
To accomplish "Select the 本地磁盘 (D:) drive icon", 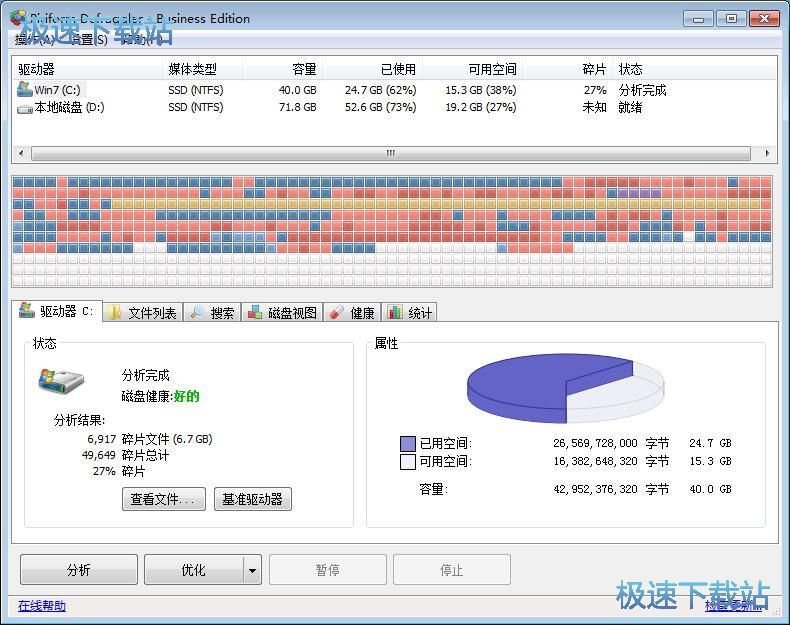I will (x=24, y=108).
